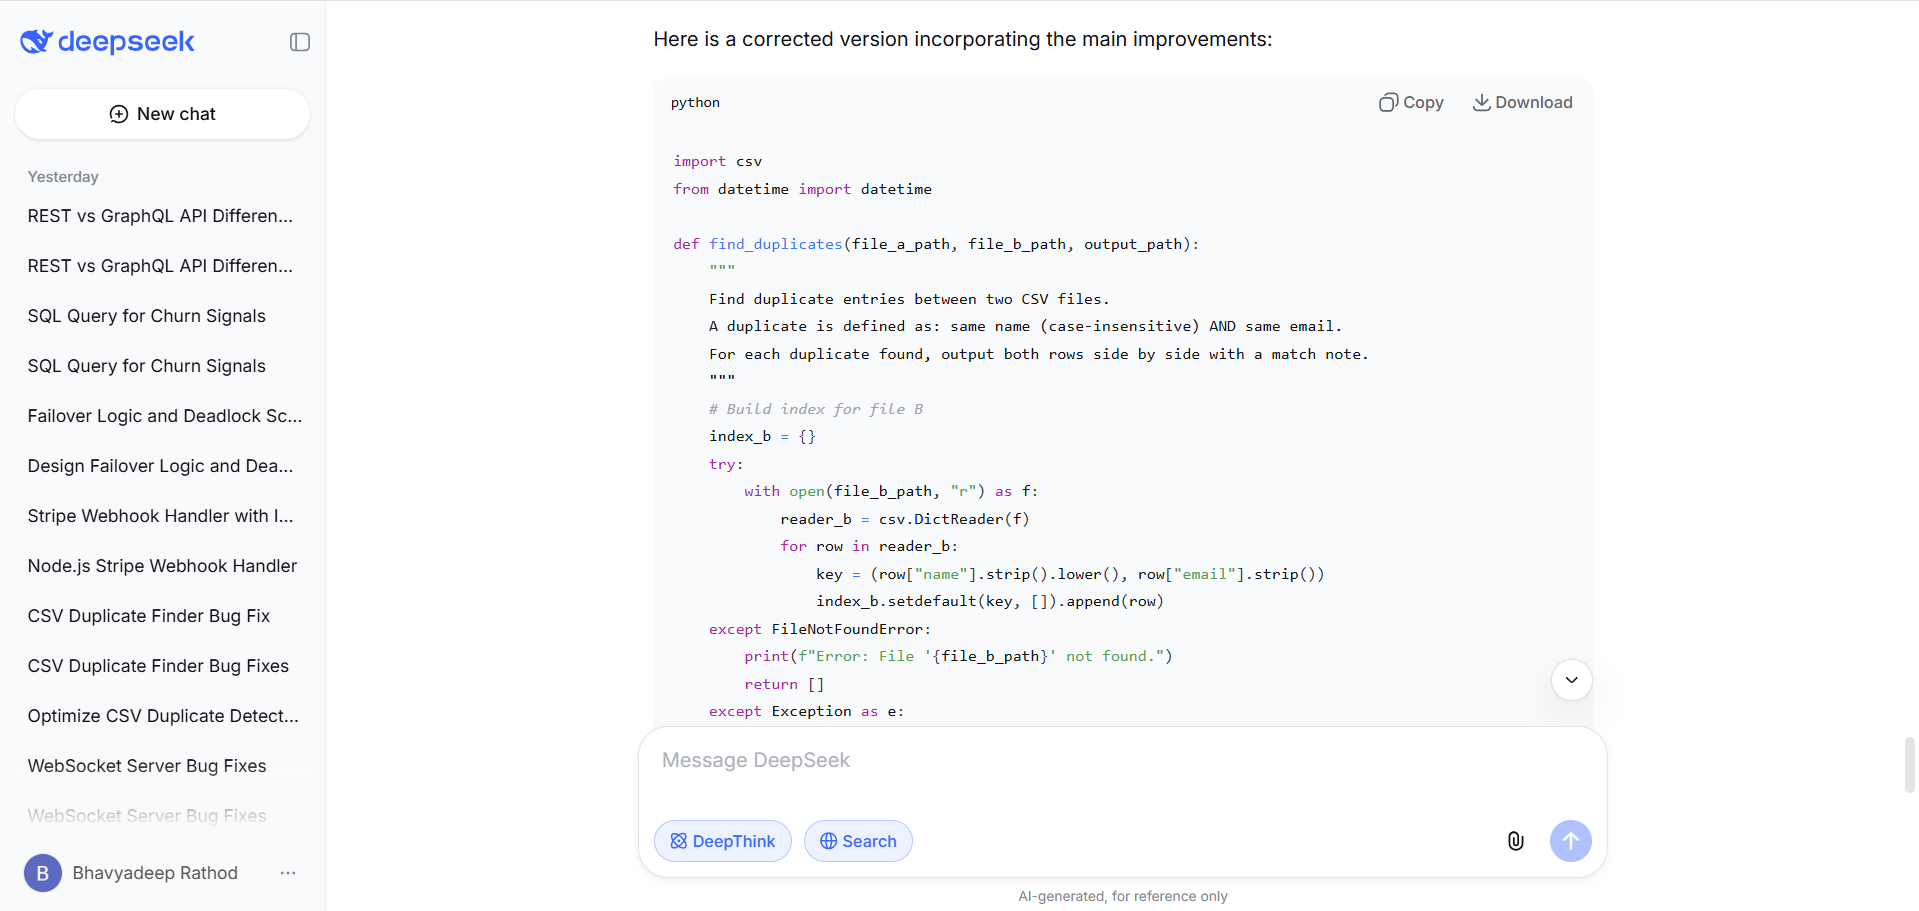This screenshot has height=911, width=1919.
Task: Copy the Python code snippet
Action: (x=1411, y=102)
